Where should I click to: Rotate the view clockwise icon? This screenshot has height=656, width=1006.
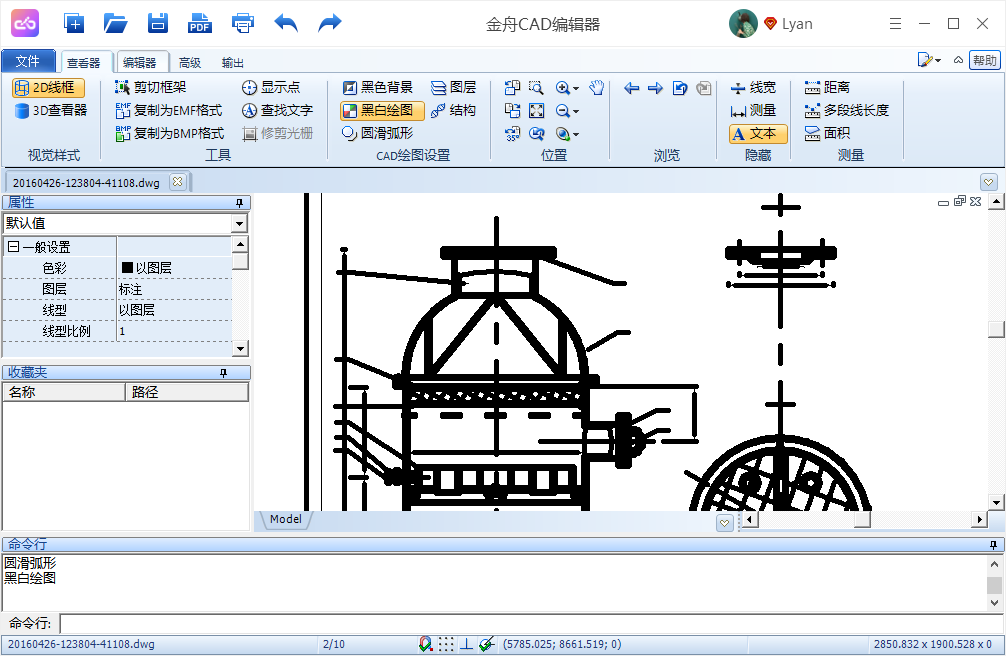click(x=512, y=110)
